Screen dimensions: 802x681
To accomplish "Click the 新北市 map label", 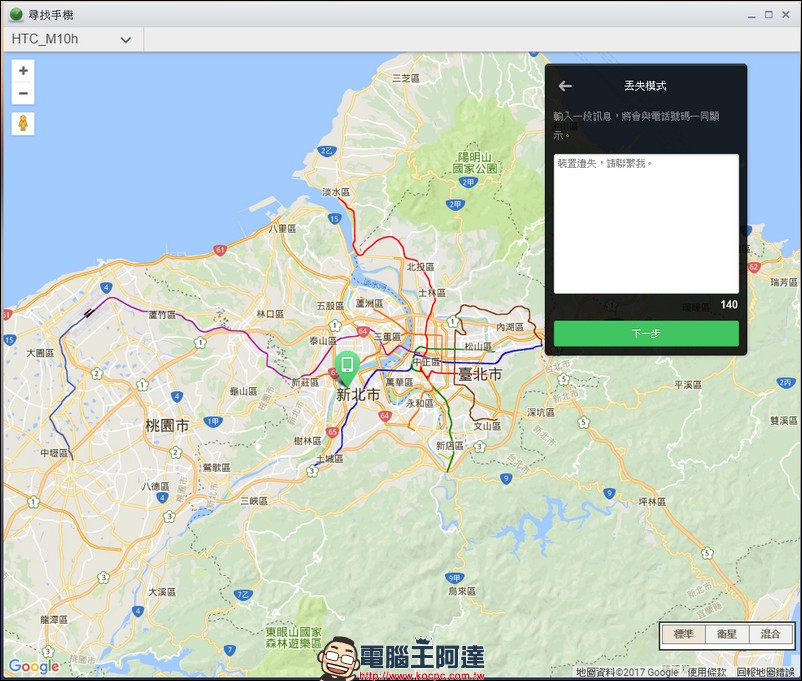I will 358,395.
